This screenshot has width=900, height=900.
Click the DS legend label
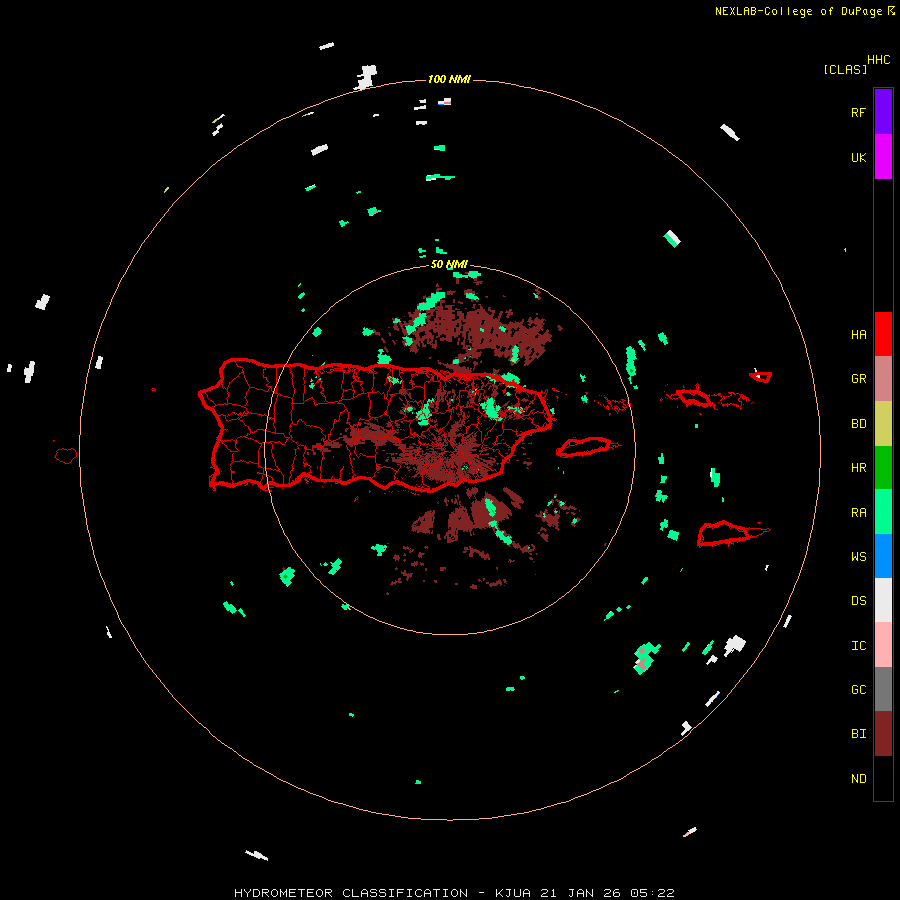pyautogui.click(x=858, y=601)
